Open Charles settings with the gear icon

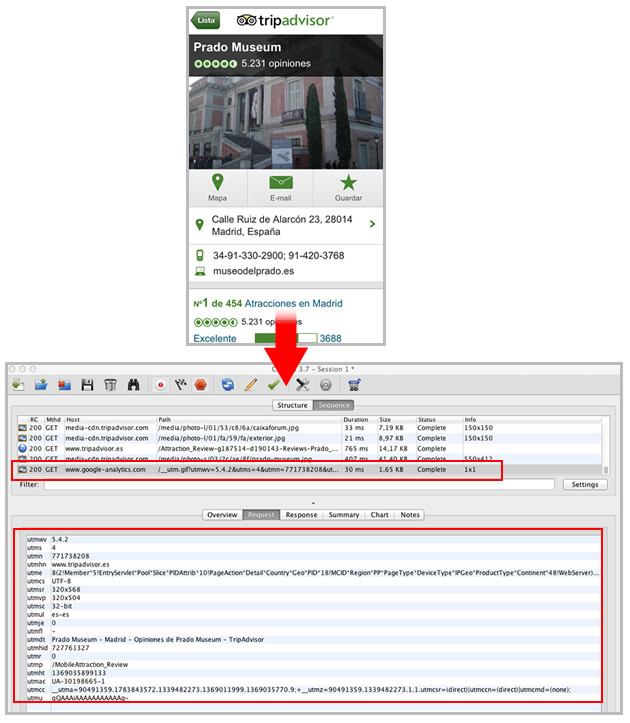tap(326, 385)
